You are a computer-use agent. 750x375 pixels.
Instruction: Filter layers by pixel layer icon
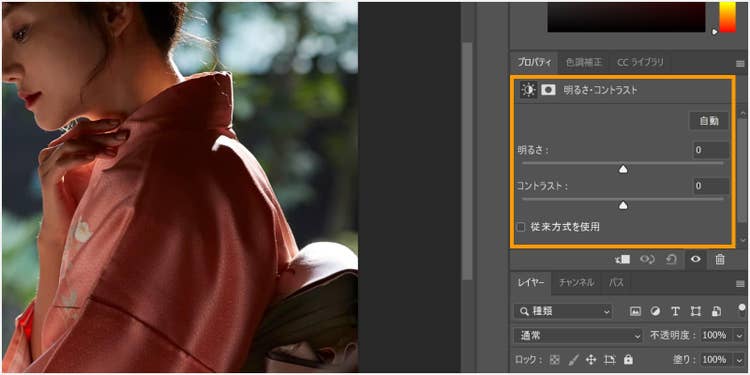pyautogui.click(x=635, y=311)
